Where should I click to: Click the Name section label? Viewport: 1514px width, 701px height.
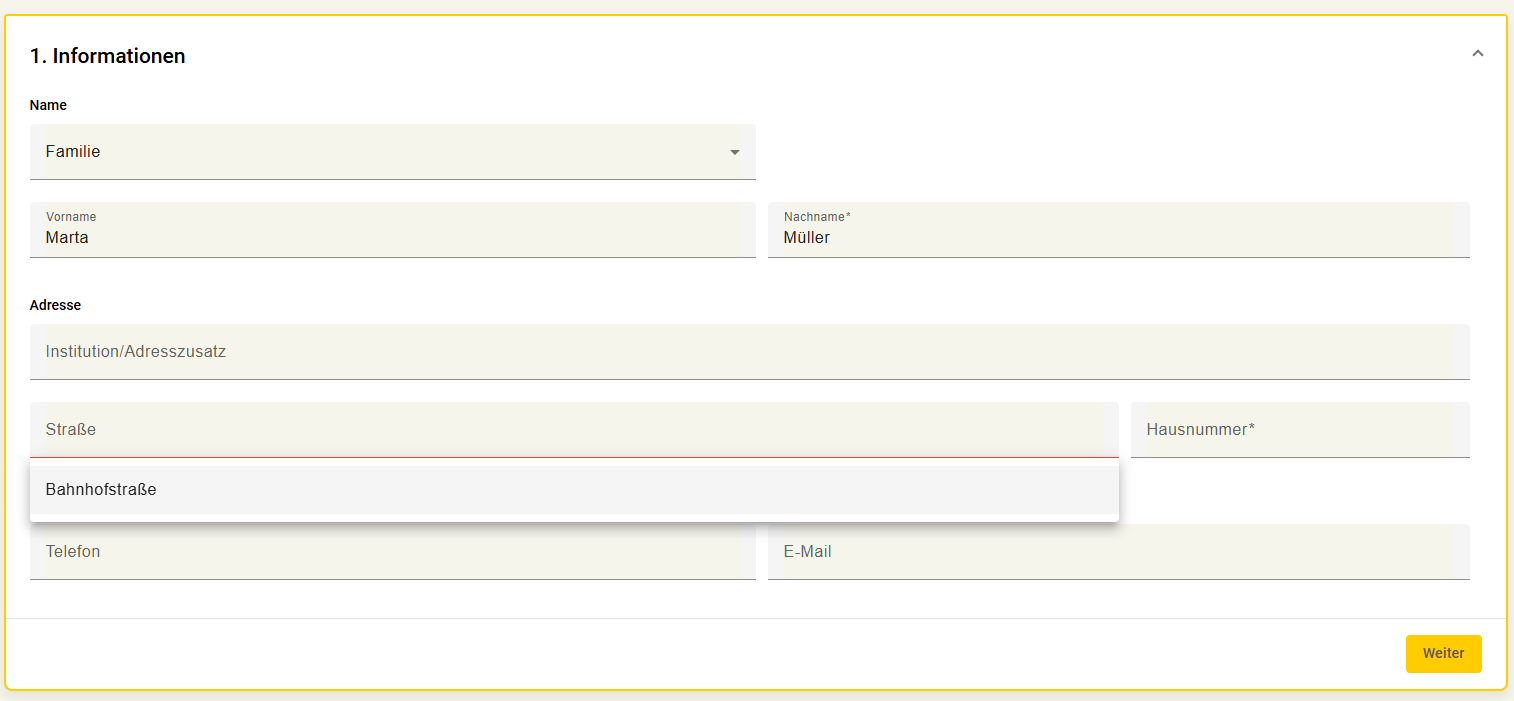pos(48,105)
